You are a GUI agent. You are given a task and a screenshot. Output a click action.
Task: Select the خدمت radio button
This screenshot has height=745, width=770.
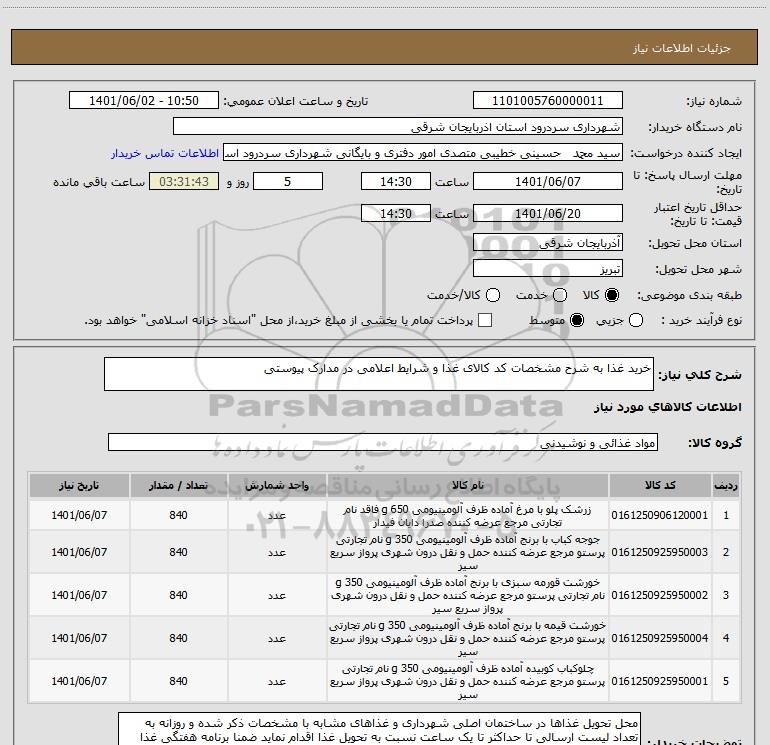point(560,295)
